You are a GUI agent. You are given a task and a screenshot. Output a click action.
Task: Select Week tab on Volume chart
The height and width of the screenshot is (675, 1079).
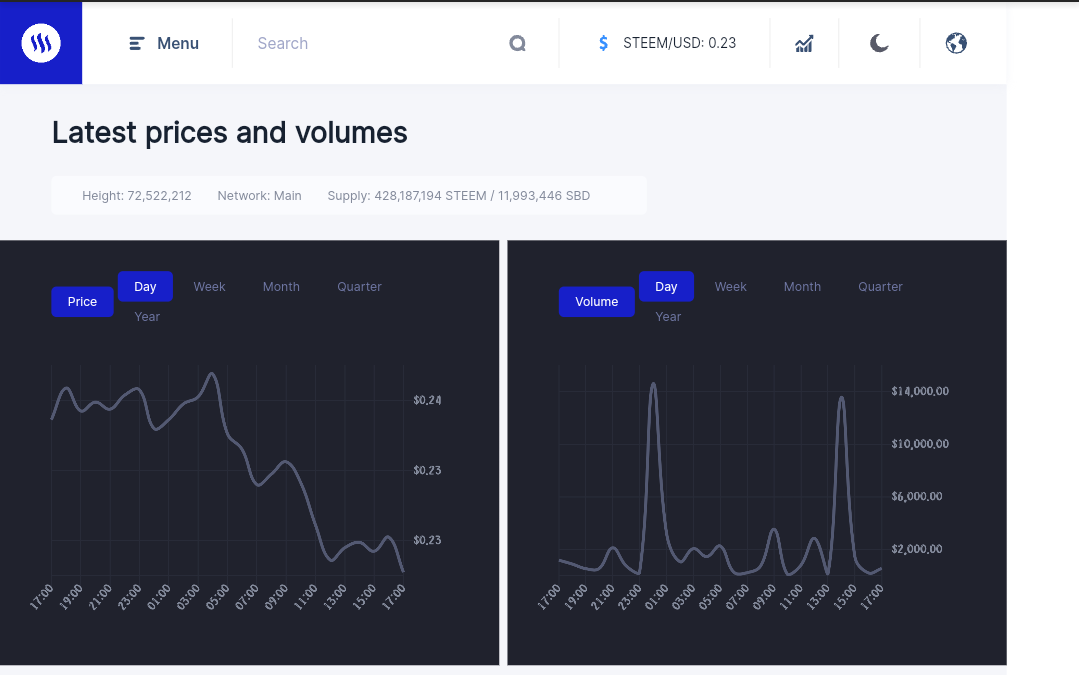(730, 287)
